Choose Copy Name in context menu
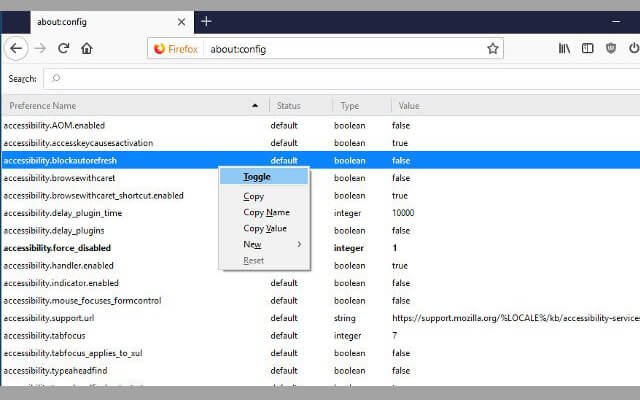Viewport: 640px width, 400px height. click(x=264, y=212)
